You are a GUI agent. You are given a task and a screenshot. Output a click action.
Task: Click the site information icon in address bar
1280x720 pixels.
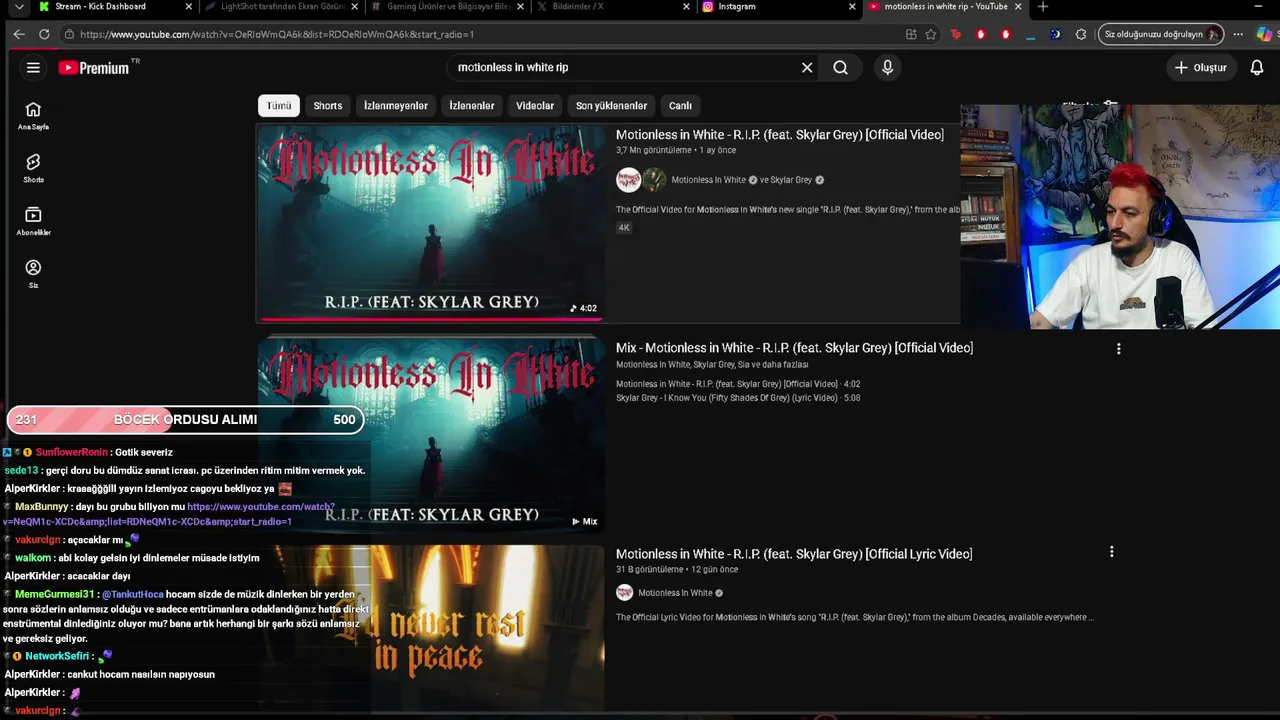pos(69,34)
